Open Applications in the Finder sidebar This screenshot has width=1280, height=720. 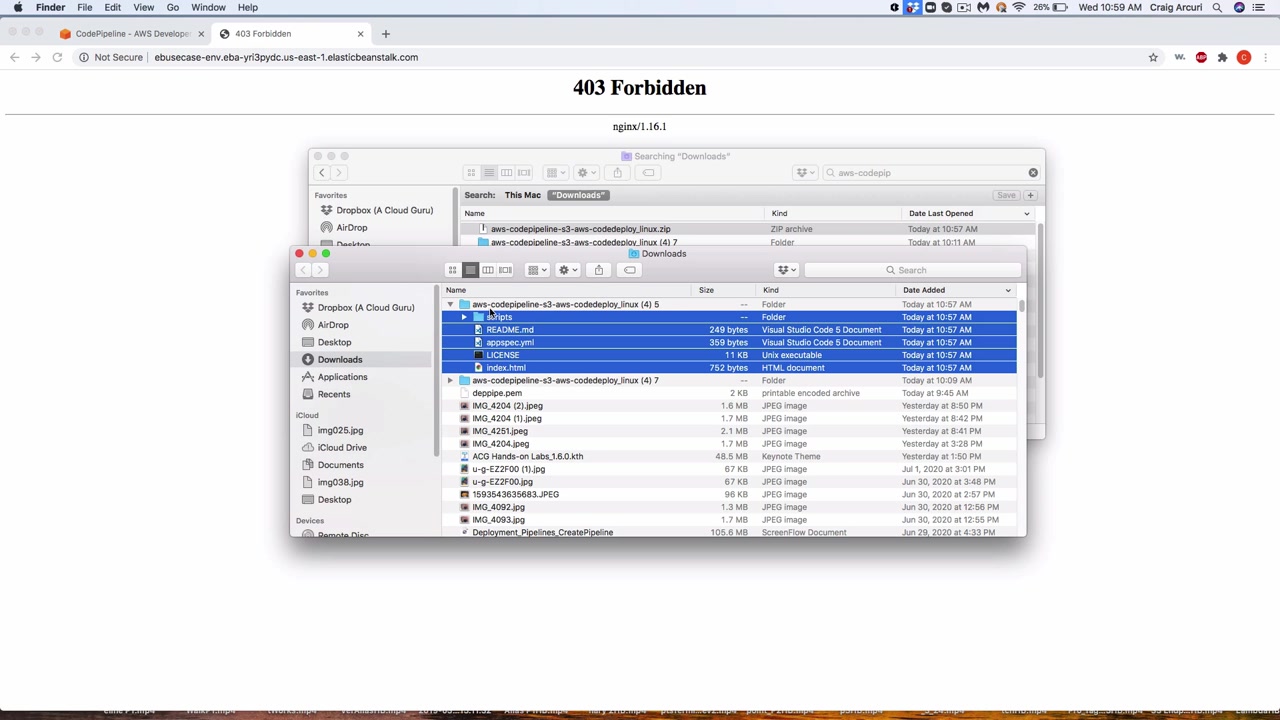342,377
